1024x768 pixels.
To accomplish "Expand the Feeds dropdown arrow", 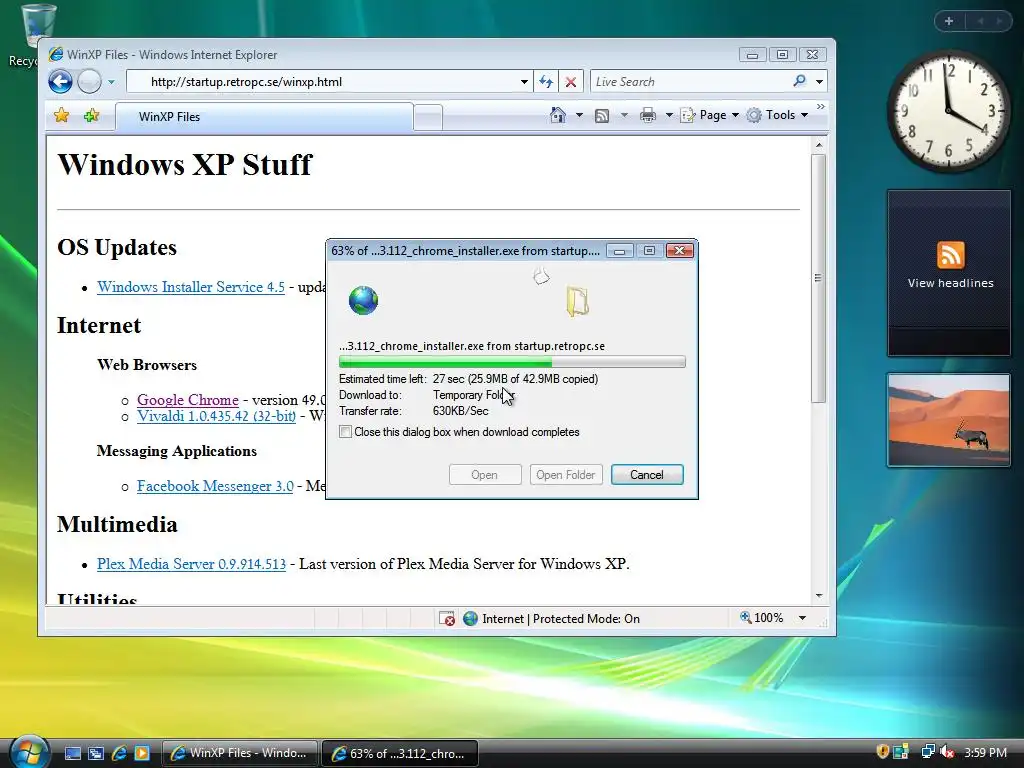I will 624,116.
